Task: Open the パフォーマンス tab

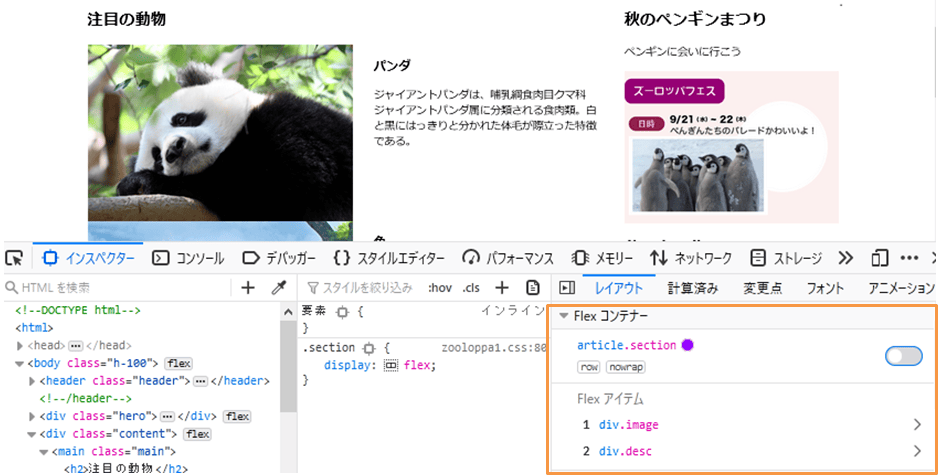Action: [x=508, y=258]
